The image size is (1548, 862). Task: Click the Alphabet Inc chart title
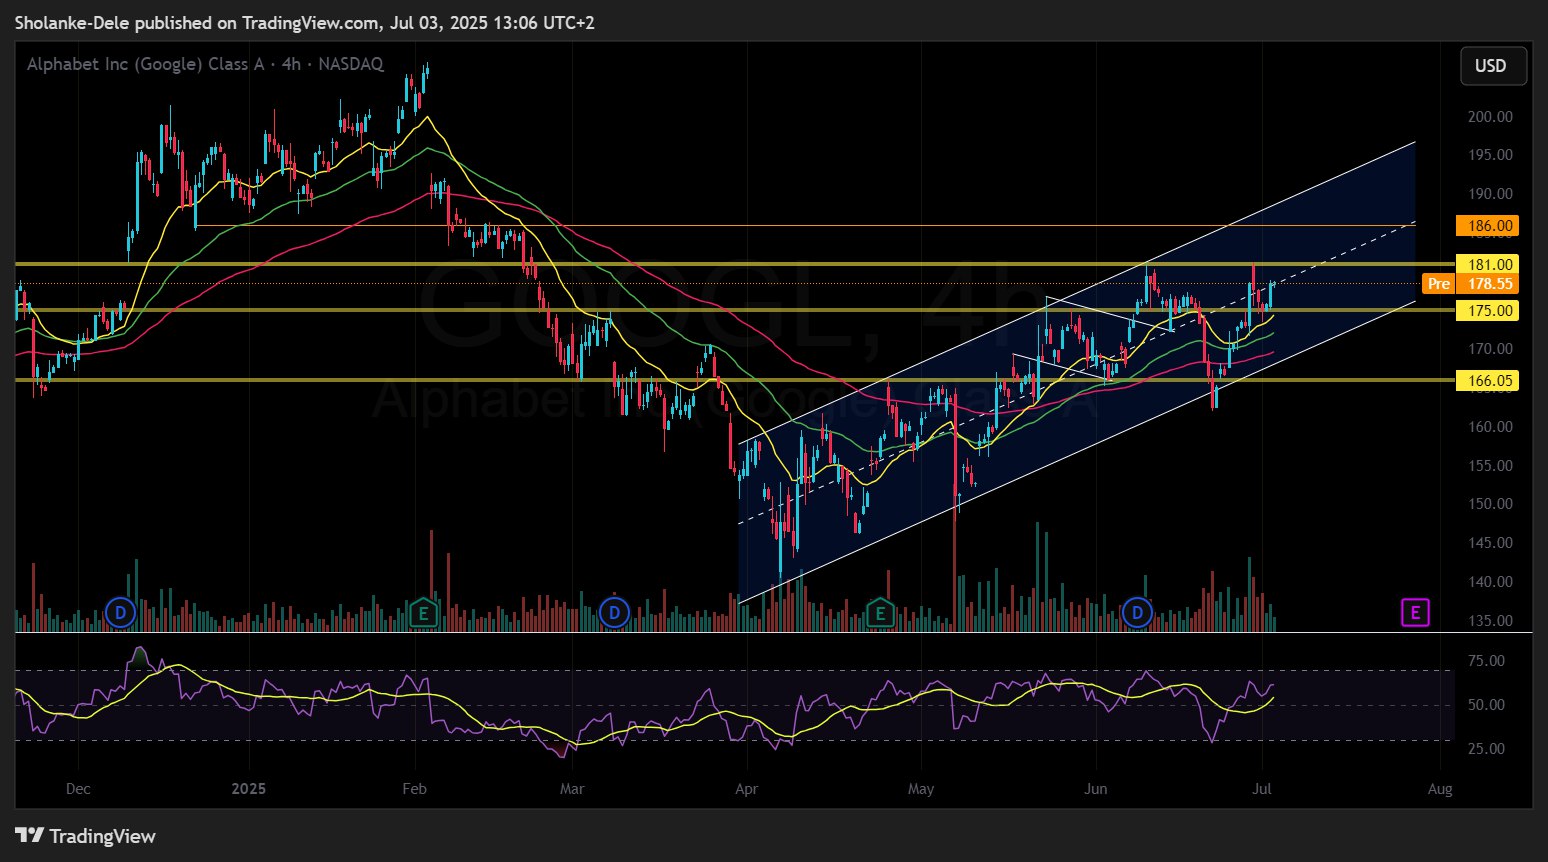click(x=205, y=64)
